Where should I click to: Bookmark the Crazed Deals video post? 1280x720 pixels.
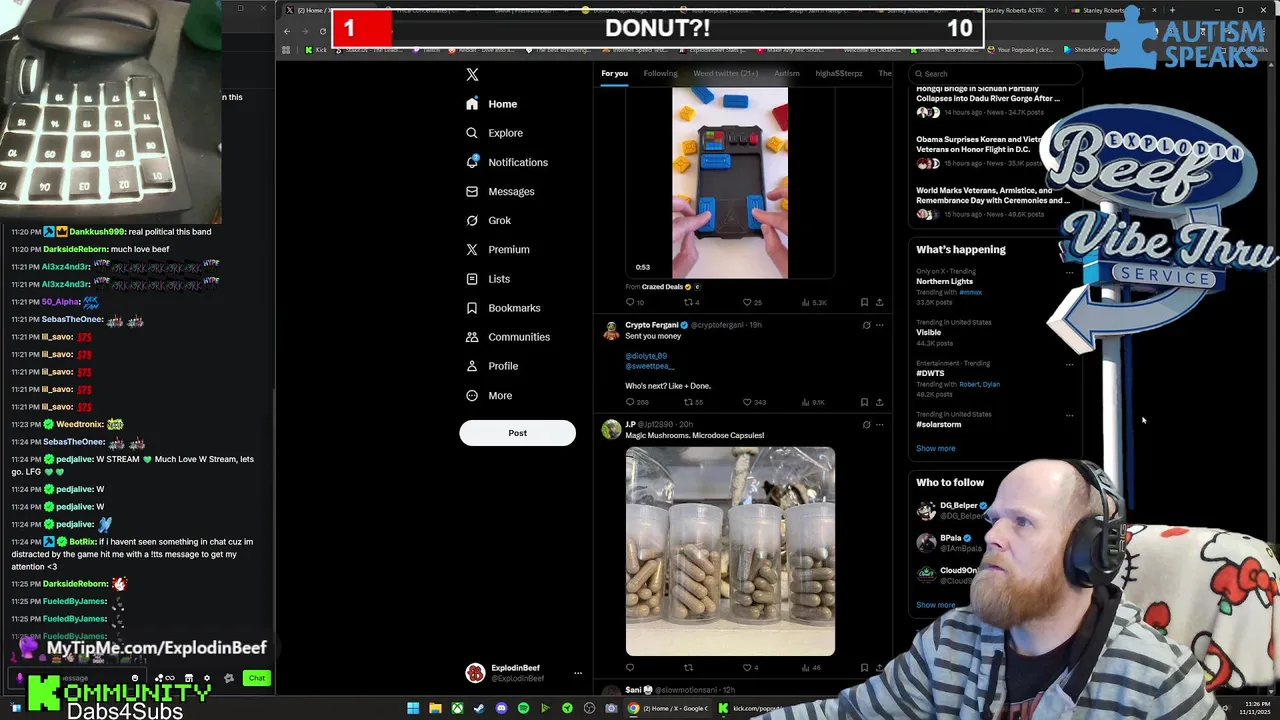(x=864, y=302)
